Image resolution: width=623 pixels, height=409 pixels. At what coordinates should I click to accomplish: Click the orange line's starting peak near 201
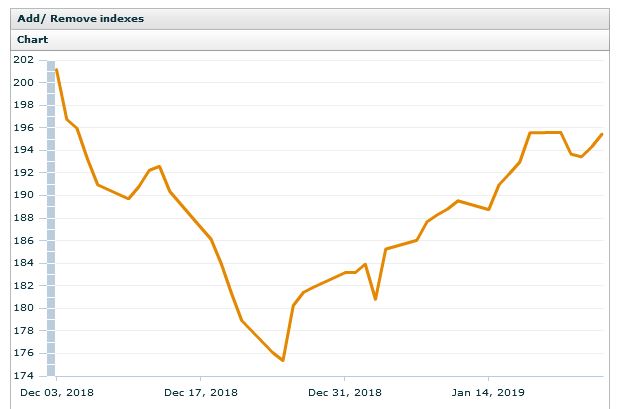57,70
